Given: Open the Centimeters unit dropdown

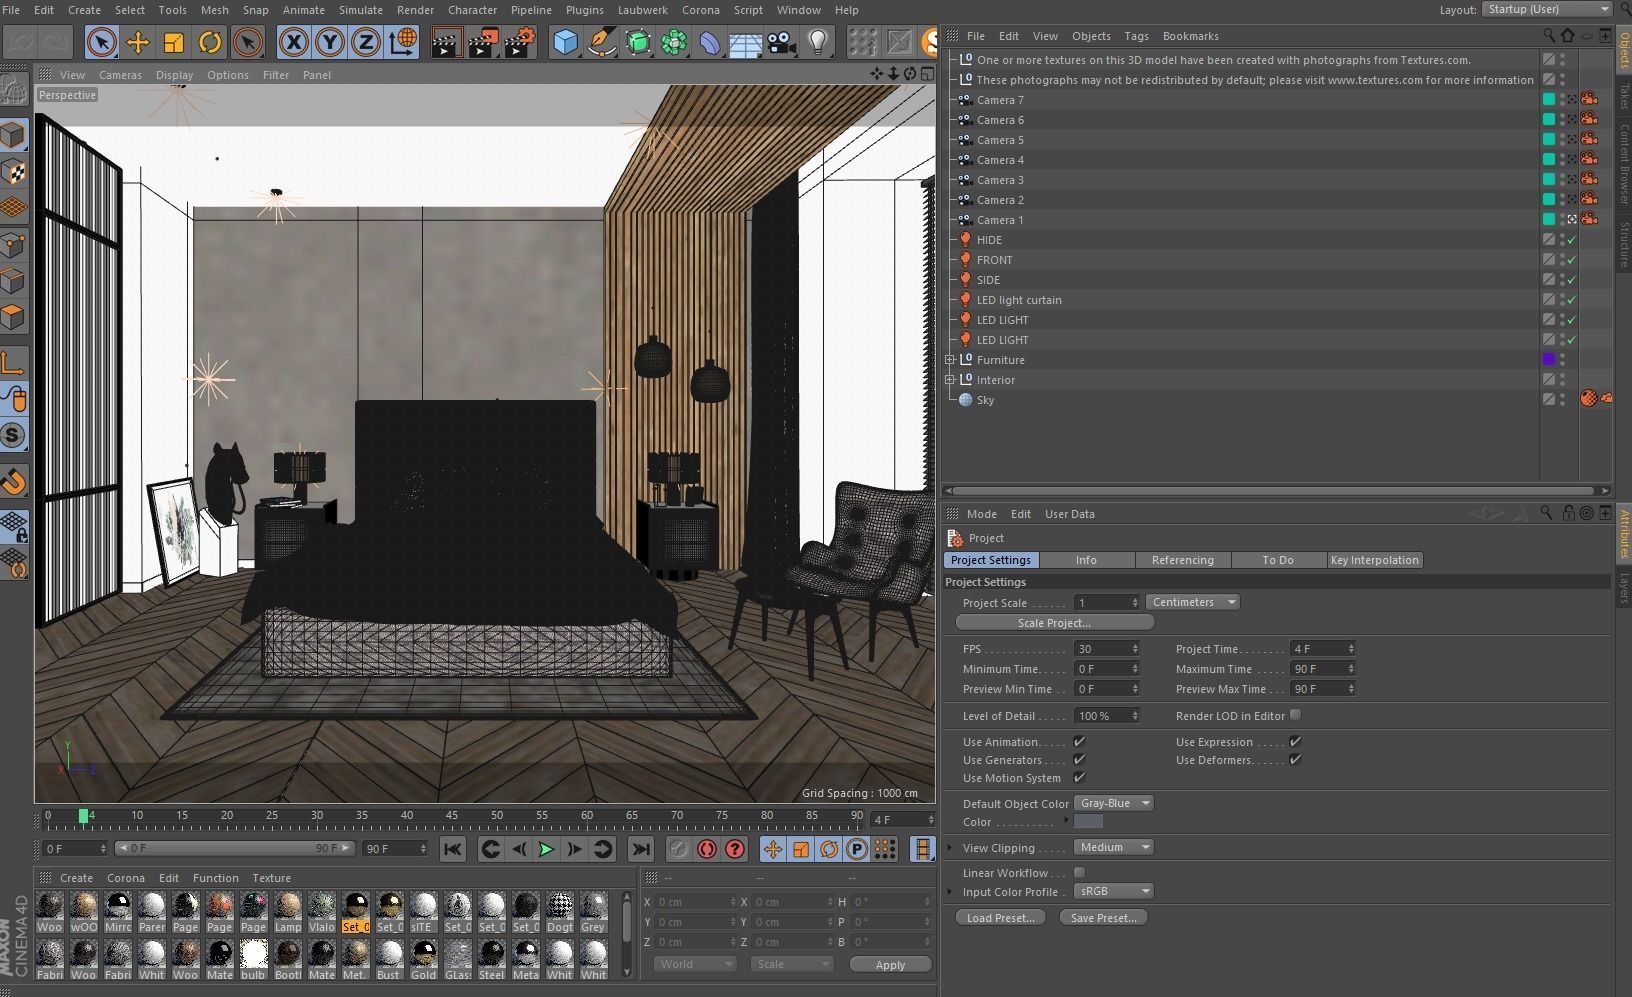Looking at the screenshot, I should tap(1193, 602).
